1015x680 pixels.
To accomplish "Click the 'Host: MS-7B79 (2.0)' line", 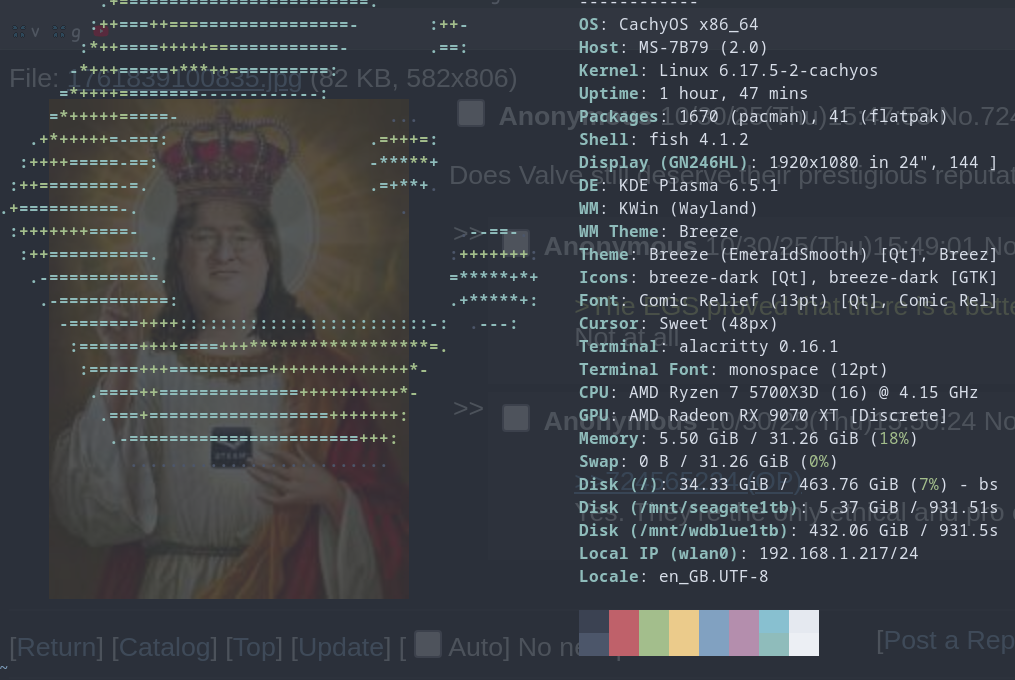I will tap(673, 48).
